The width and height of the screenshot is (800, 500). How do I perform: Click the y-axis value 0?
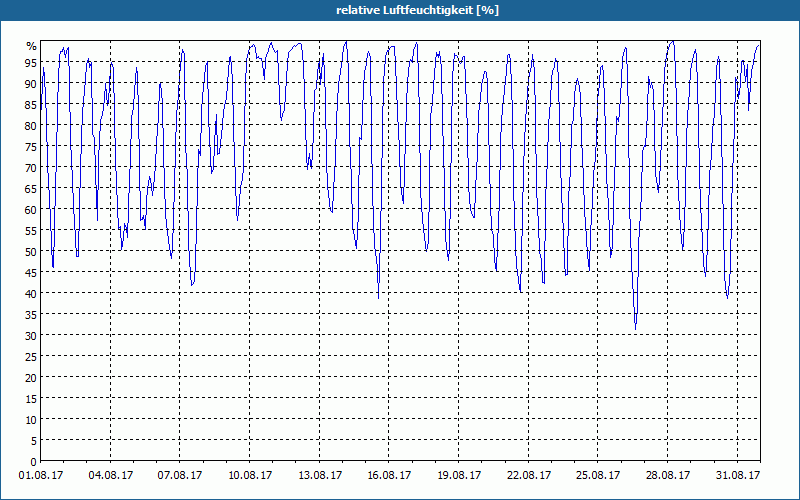pyautogui.click(x=34, y=462)
